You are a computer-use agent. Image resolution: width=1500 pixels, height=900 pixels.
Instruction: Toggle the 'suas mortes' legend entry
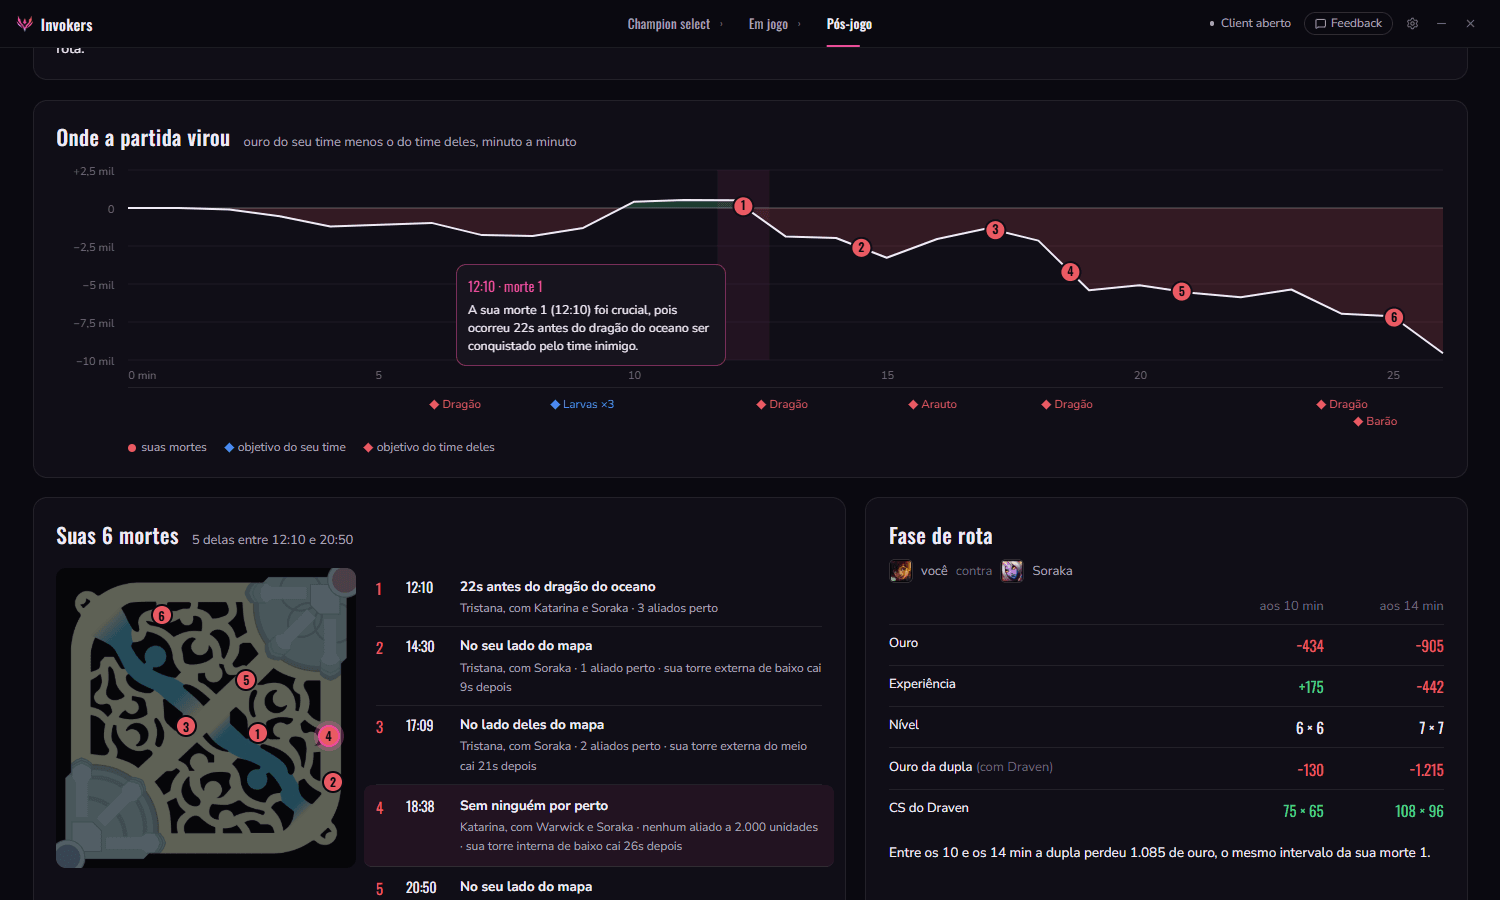[167, 447]
